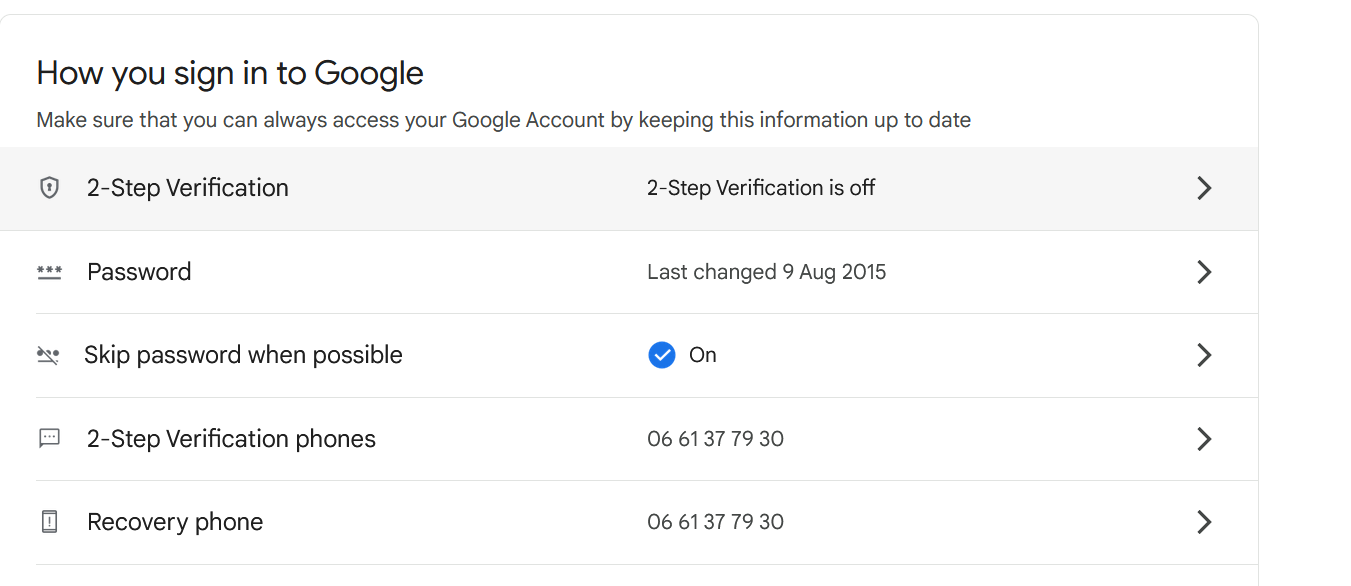Click the phone icon beside Recovery phone
Screen dimensions: 1351x586
click(49, 522)
